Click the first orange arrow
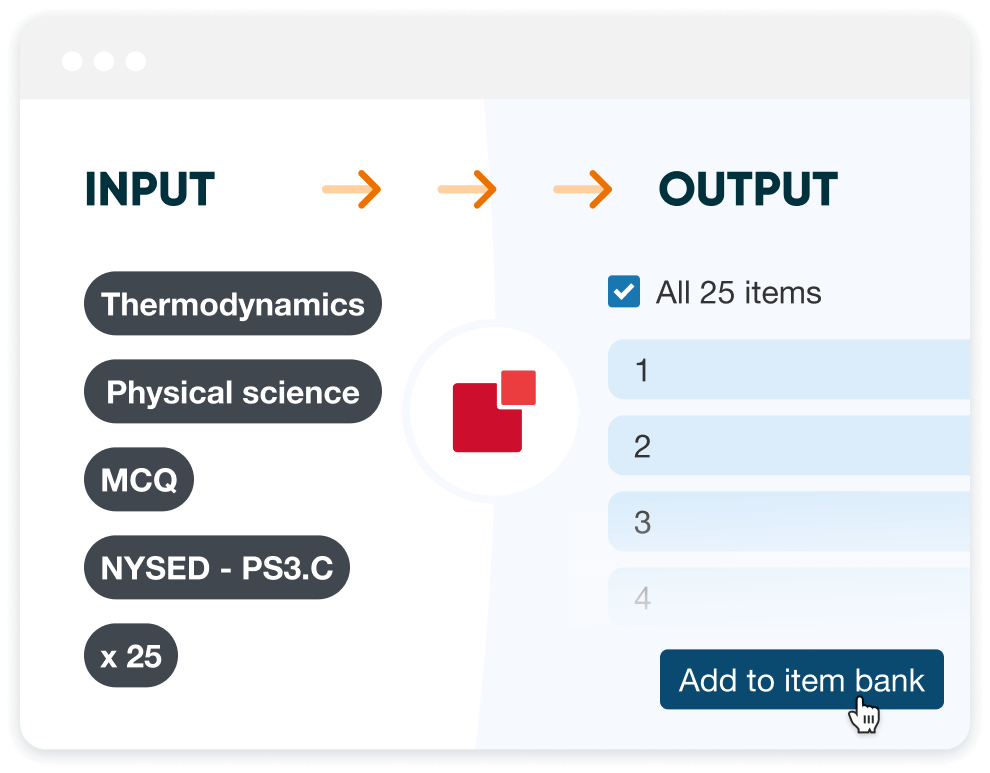Image resolution: width=990 pixels, height=773 pixels. (352, 187)
